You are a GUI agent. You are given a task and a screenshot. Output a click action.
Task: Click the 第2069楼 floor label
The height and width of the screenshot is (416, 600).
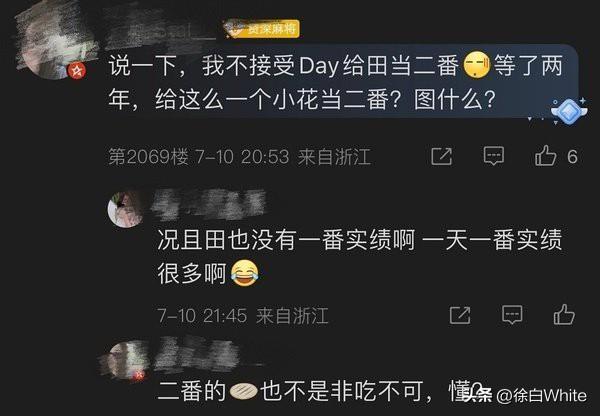click(x=148, y=157)
